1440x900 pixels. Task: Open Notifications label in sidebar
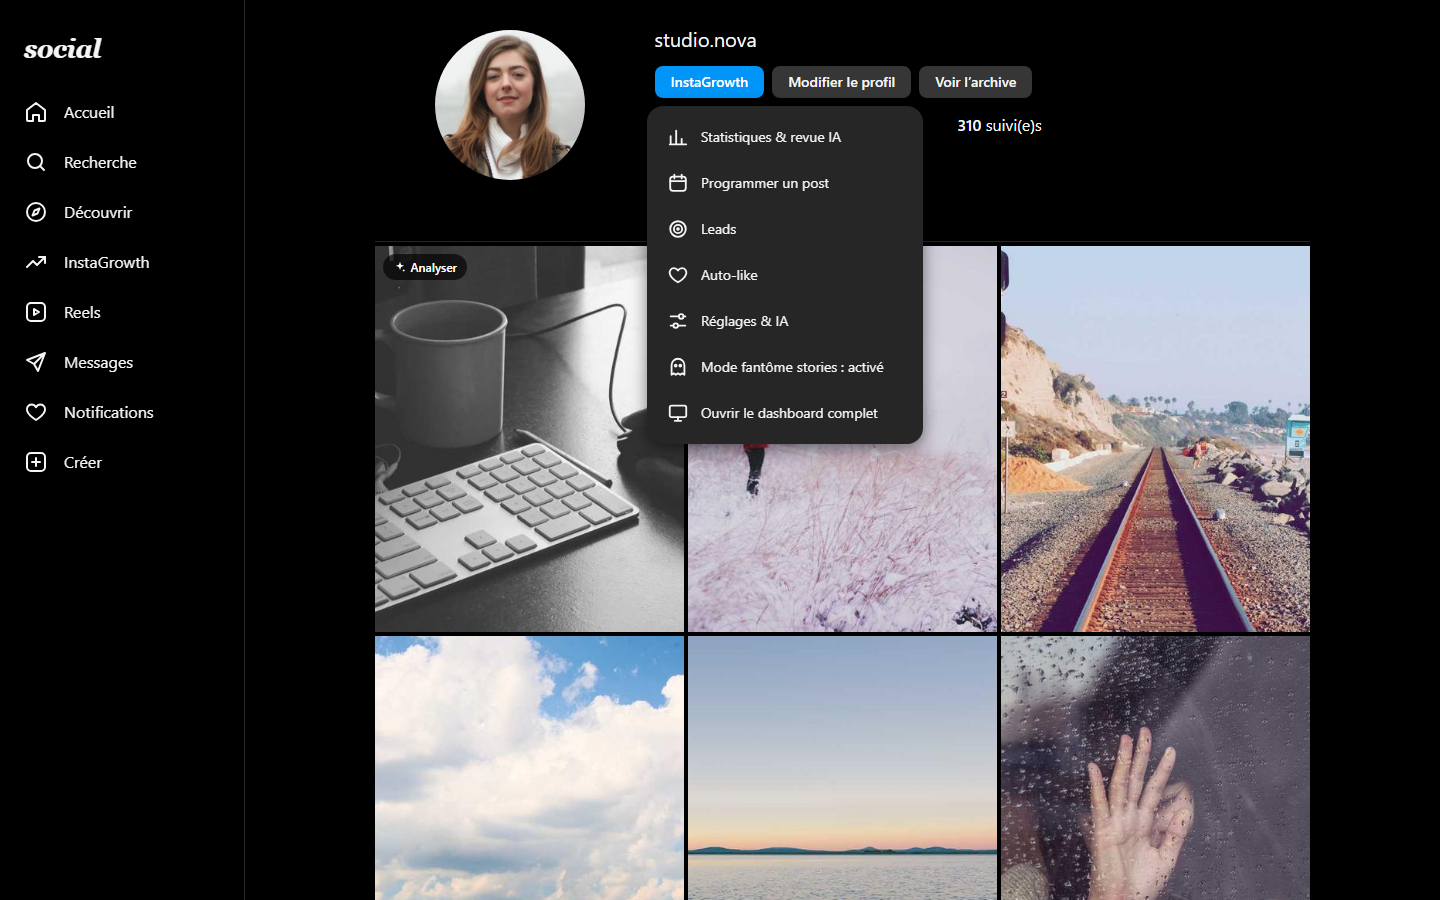[x=109, y=412]
